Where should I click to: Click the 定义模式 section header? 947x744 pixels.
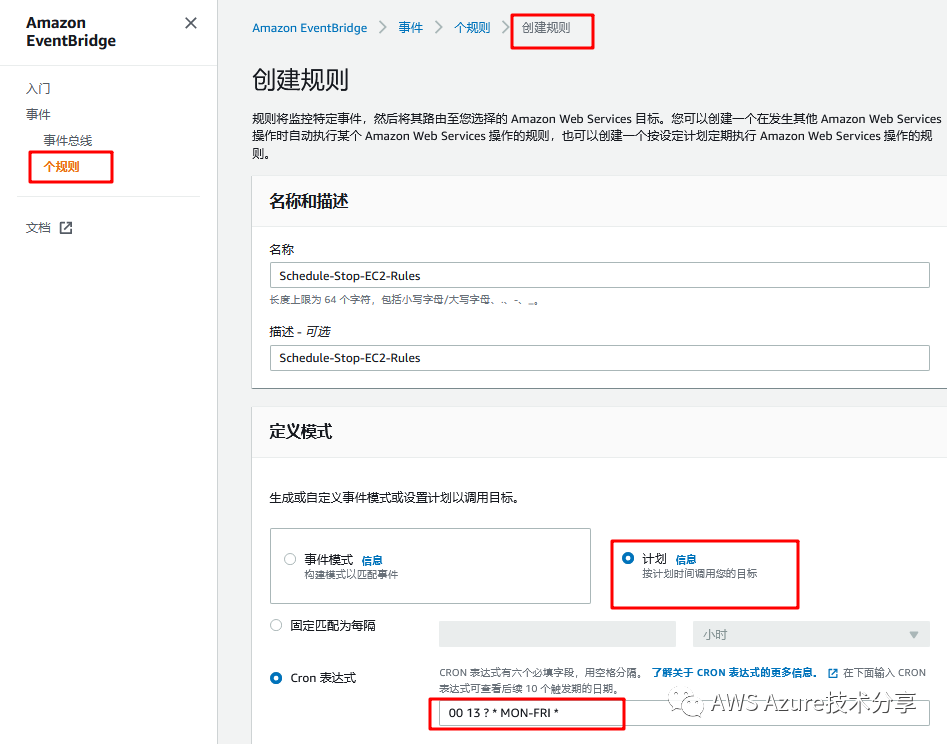(x=300, y=432)
